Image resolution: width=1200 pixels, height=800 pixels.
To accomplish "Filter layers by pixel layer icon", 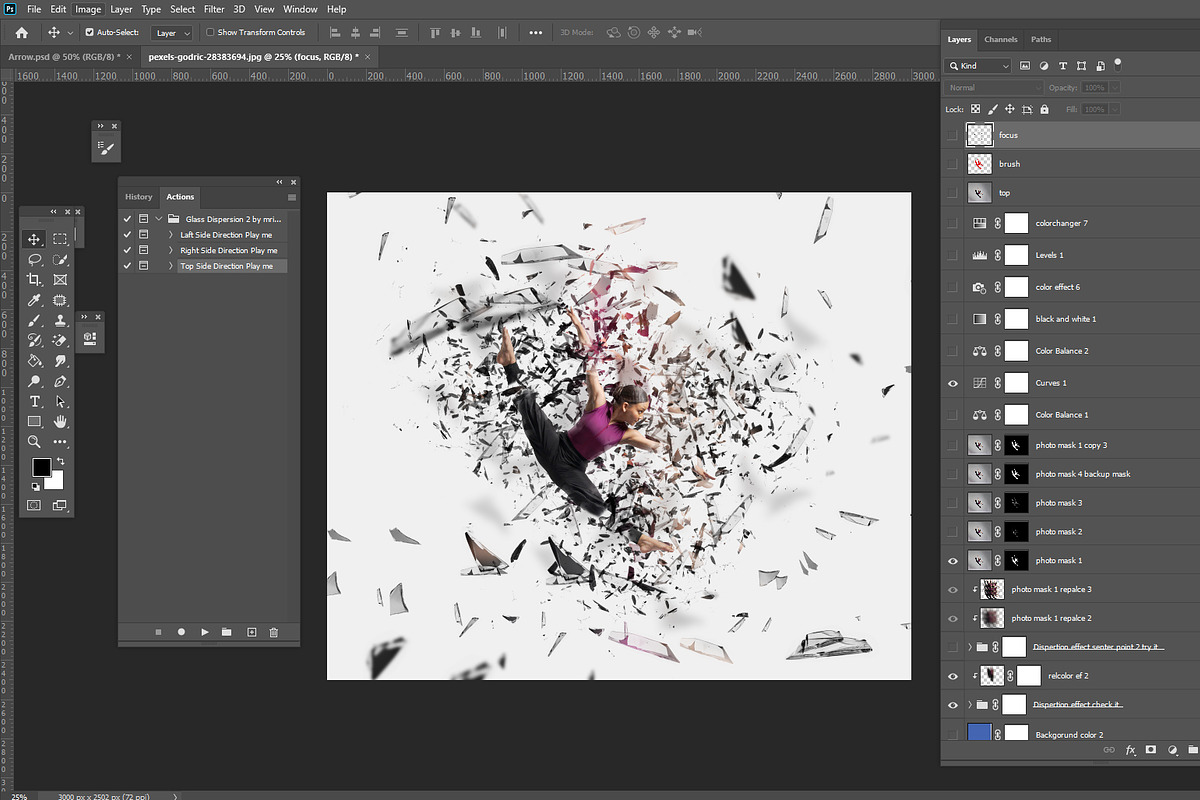I will [x=1024, y=66].
